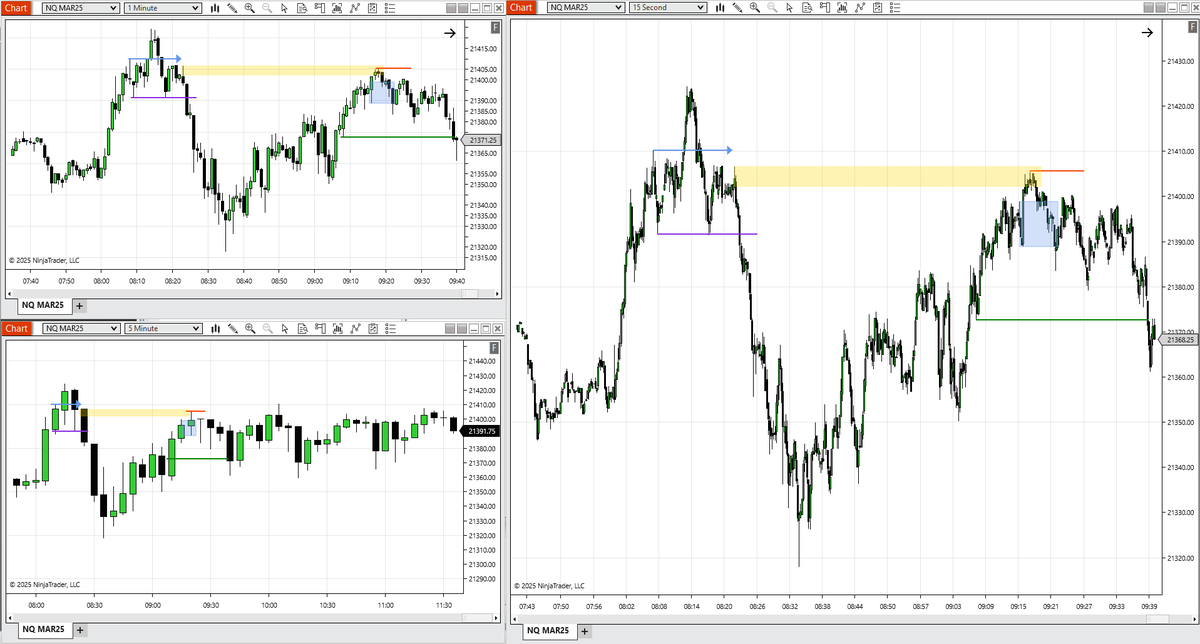
Task: Toggle auto-scroll arrow on 15 Second chart
Action: click(1146, 32)
